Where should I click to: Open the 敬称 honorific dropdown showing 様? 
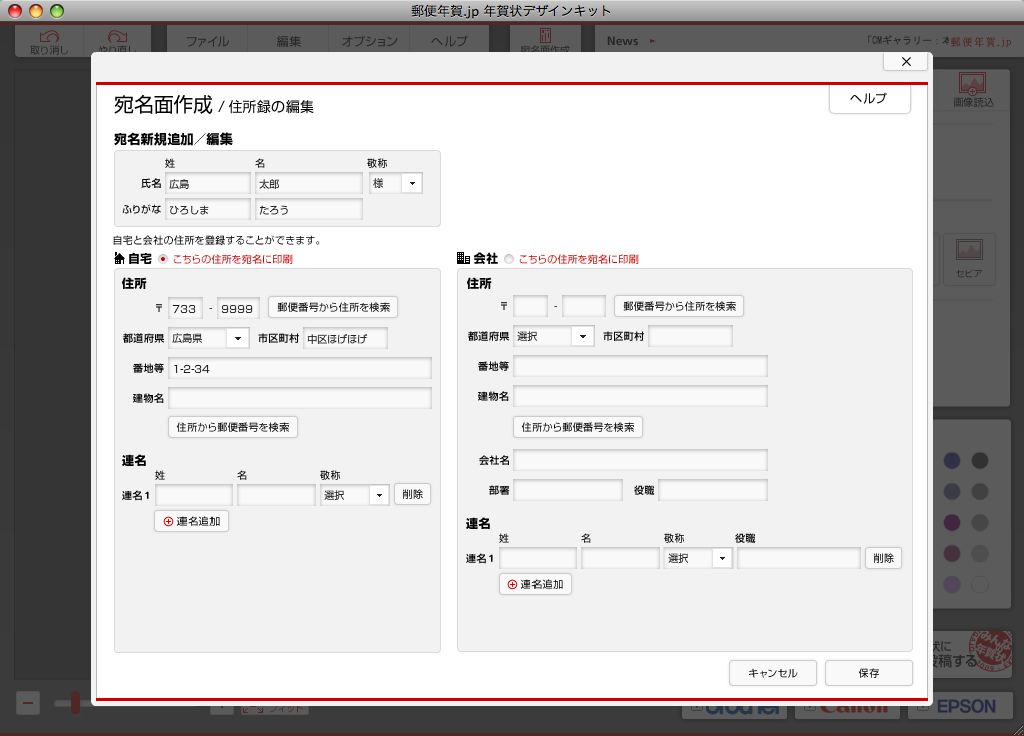(x=396, y=184)
